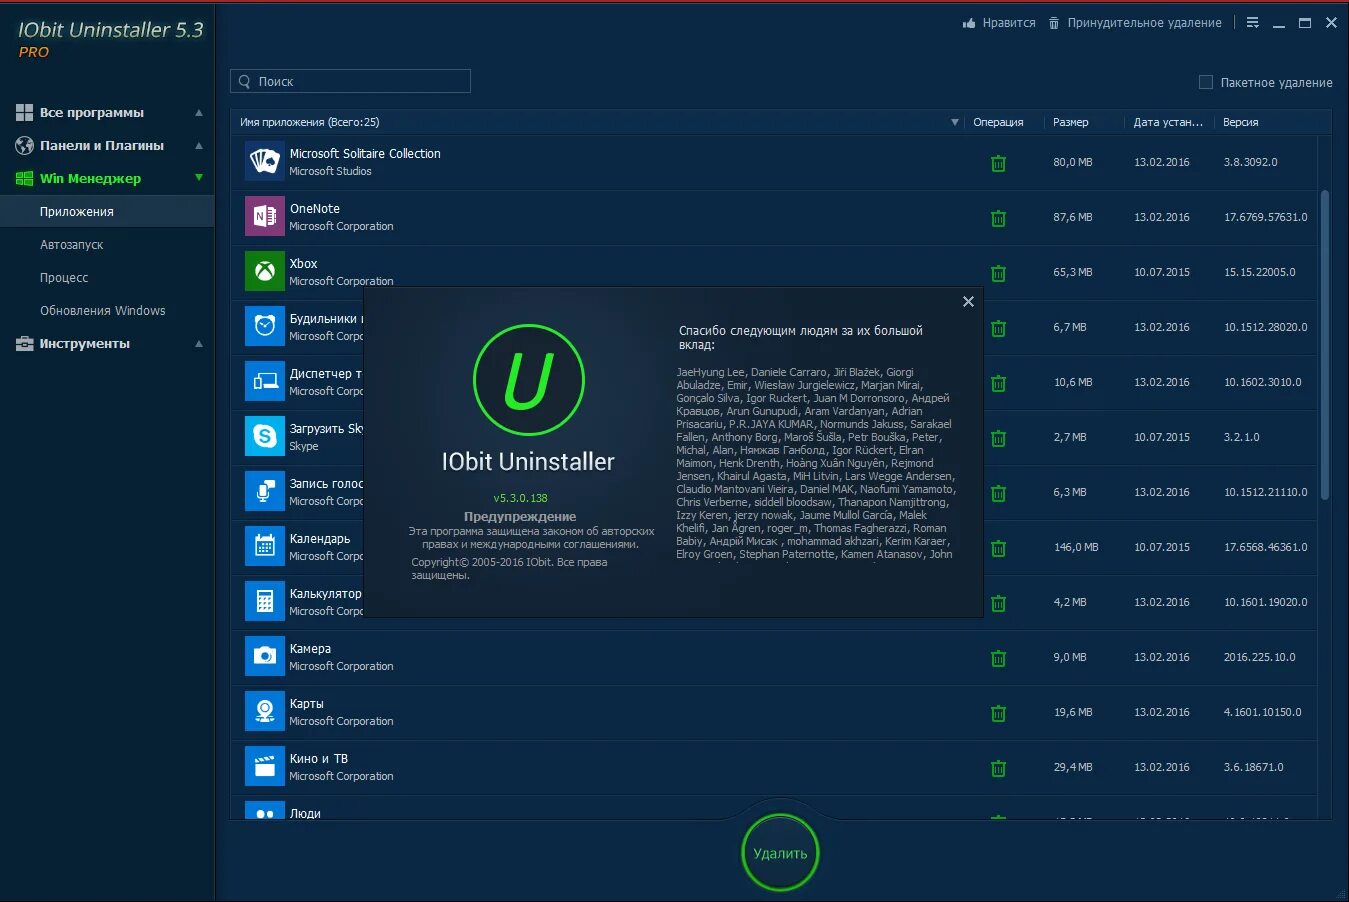The width and height of the screenshot is (1349, 902).
Task: Enable the Пакетное удаление checkbox
Action: [x=1206, y=82]
